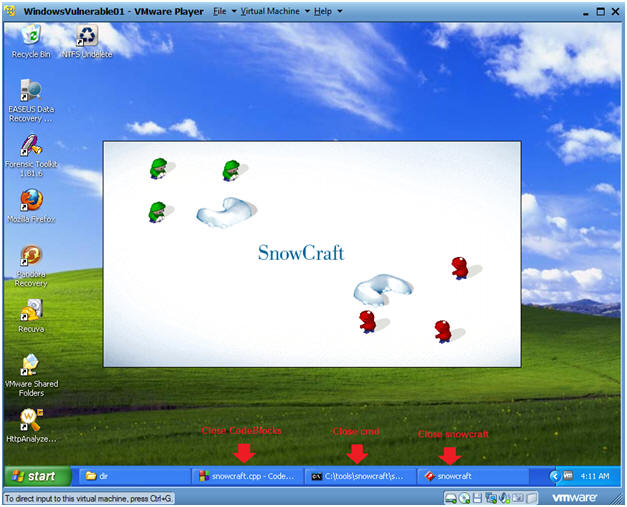The image size is (627, 507).
Task: Open the VMware Shared Folders shortcut
Action: [x=31, y=375]
